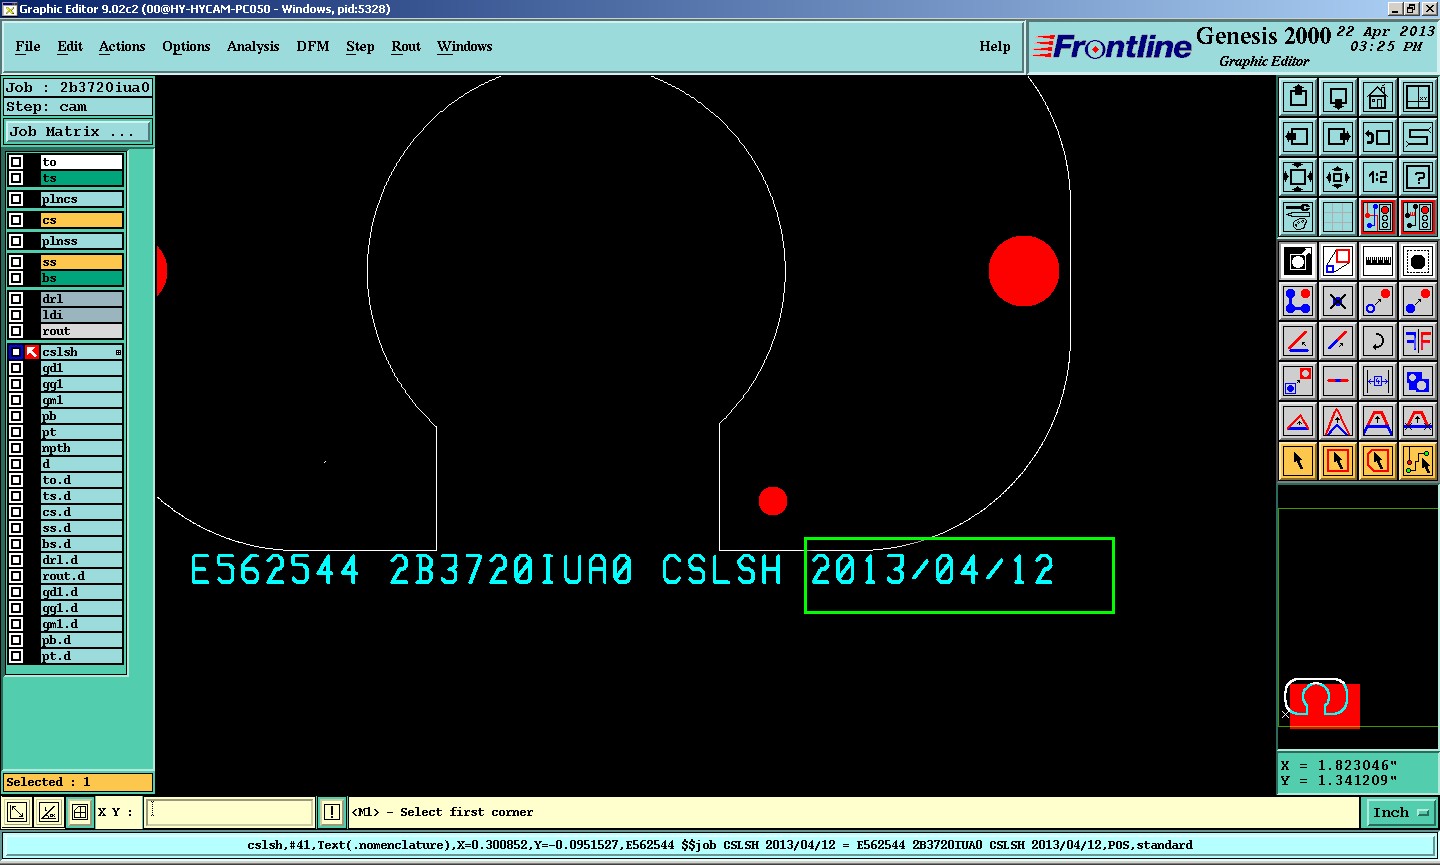The width and height of the screenshot is (1440, 865).
Task: Click the grid icon left of X Y
Action: (80, 813)
